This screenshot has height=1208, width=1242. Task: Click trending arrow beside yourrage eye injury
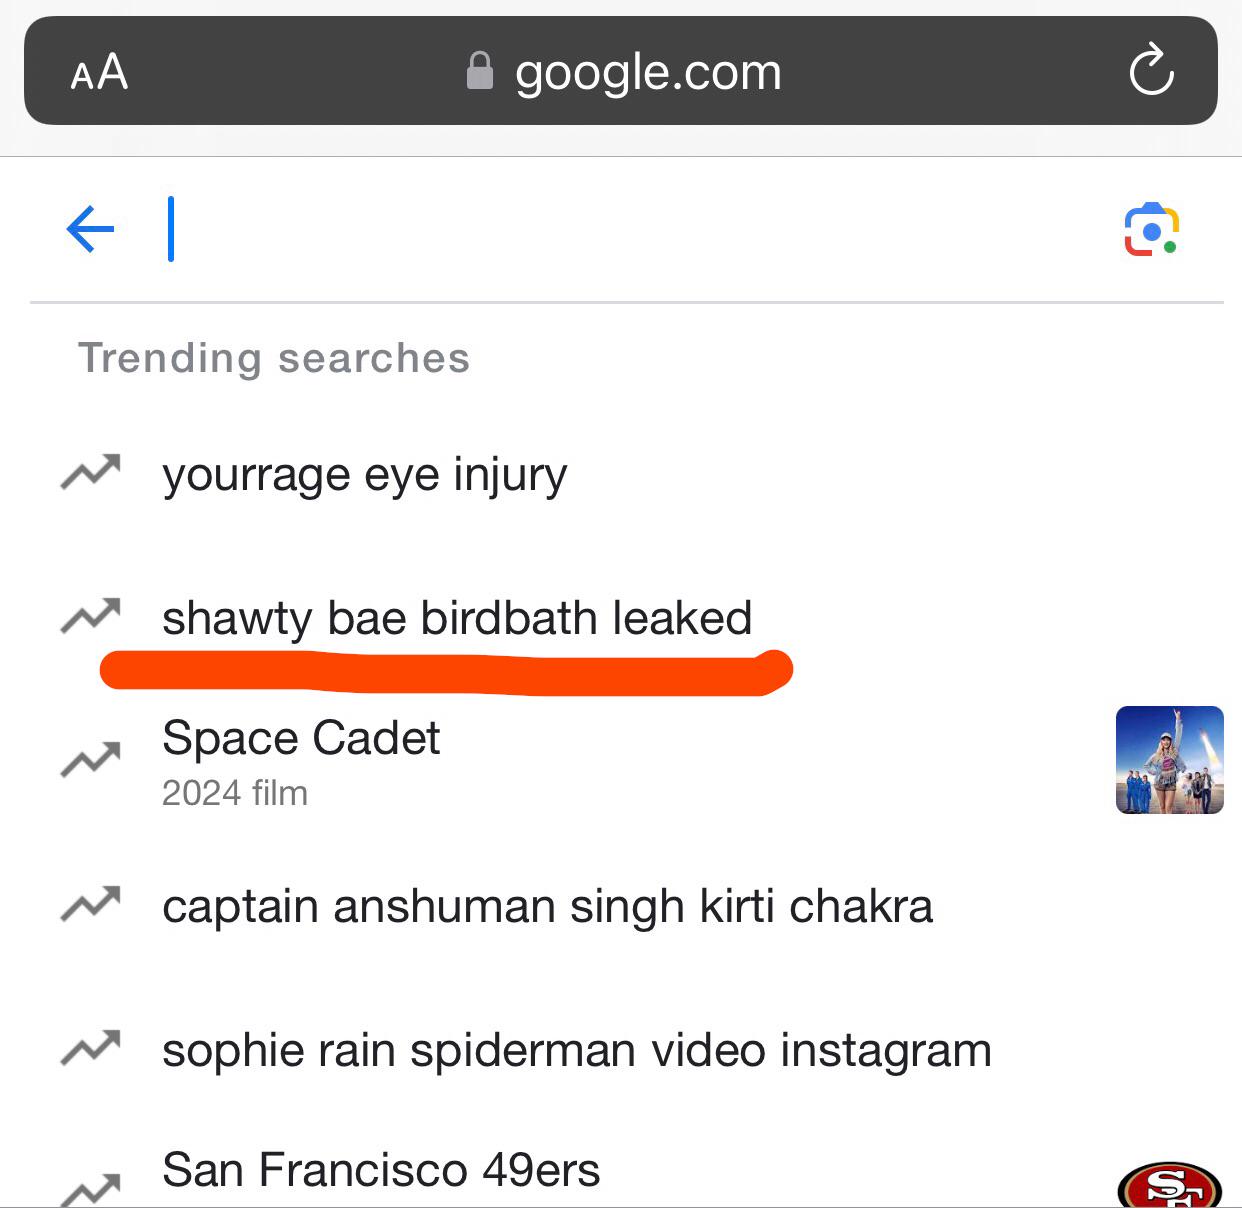(x=90, y=472)
